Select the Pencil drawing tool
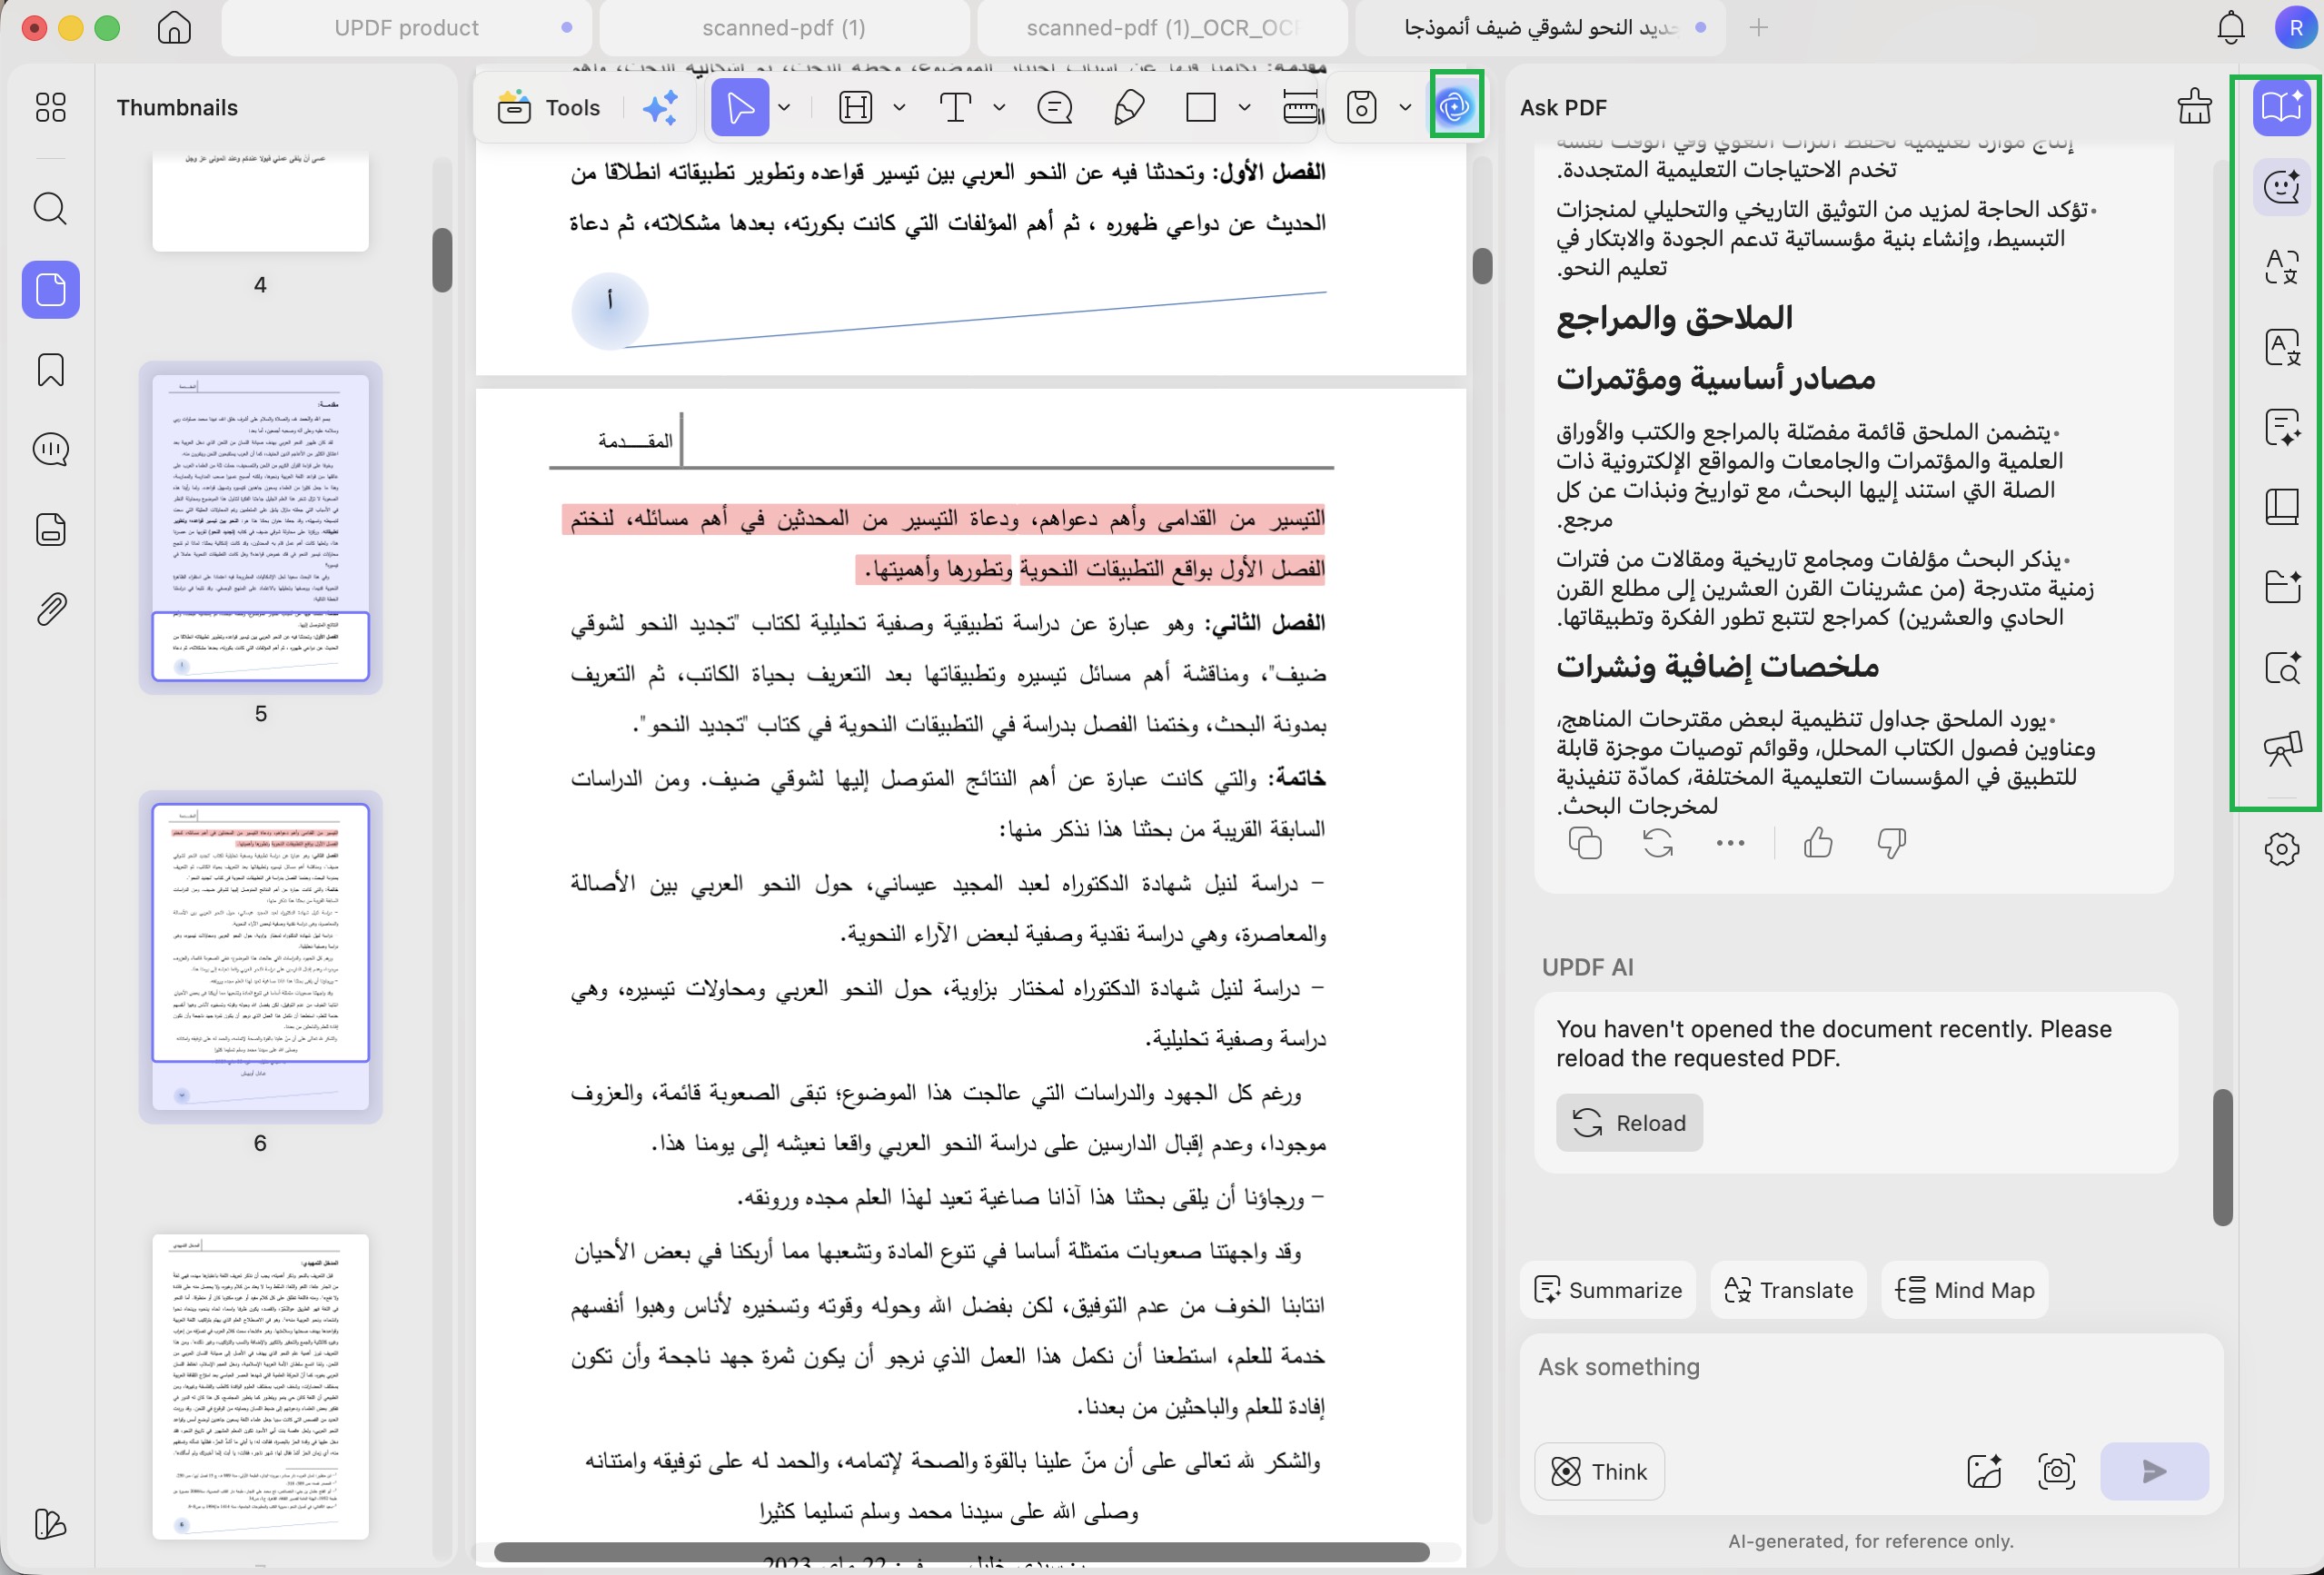This screenshot has width=2324, height=1575. (x=1128, y=107)
